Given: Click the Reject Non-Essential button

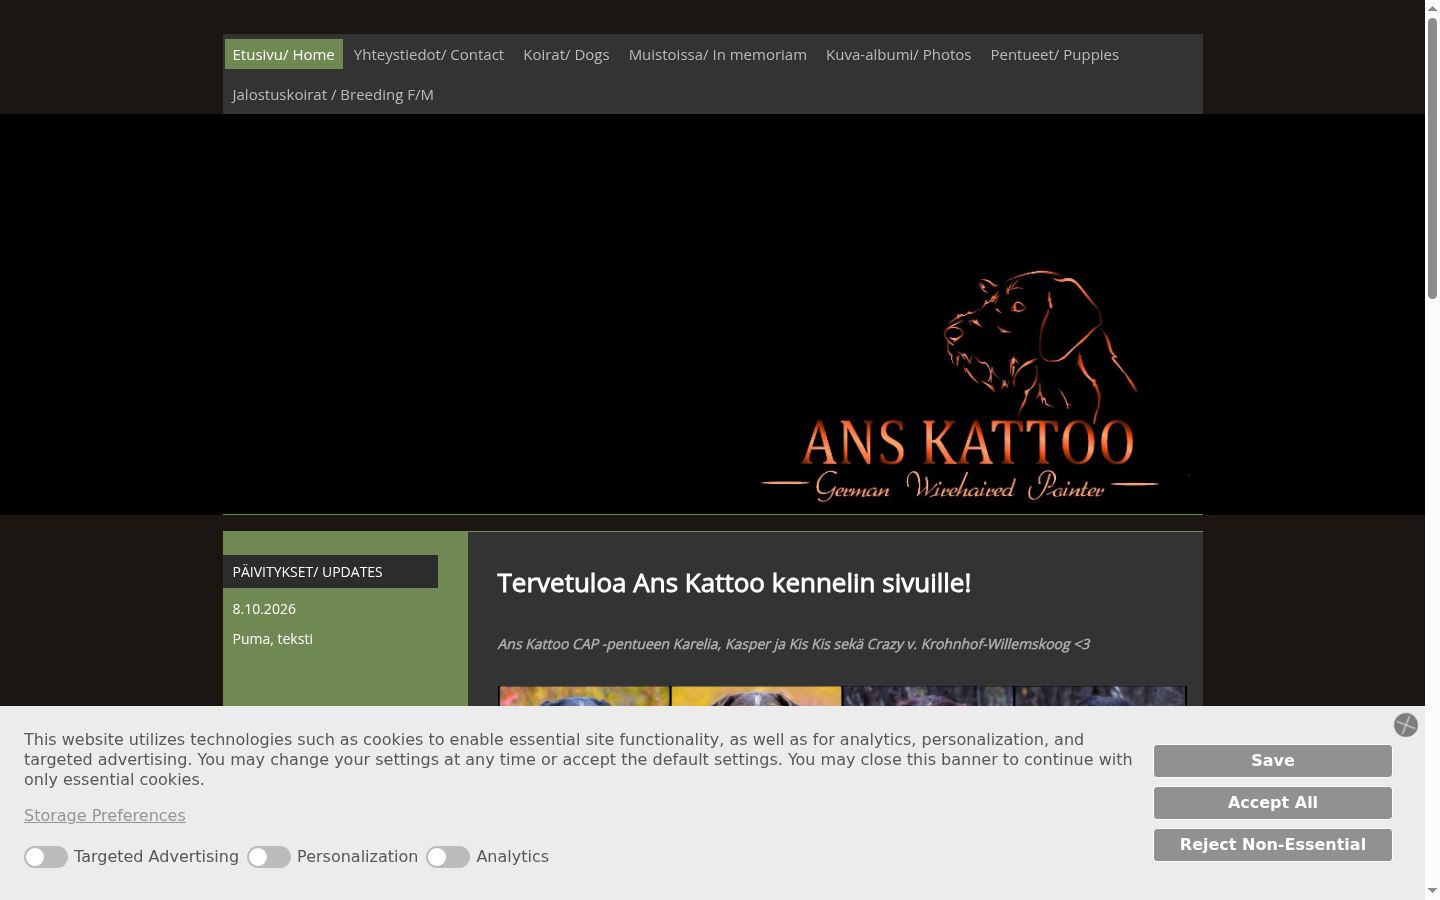Looking at the screenshot, I should coord(1273,844).
